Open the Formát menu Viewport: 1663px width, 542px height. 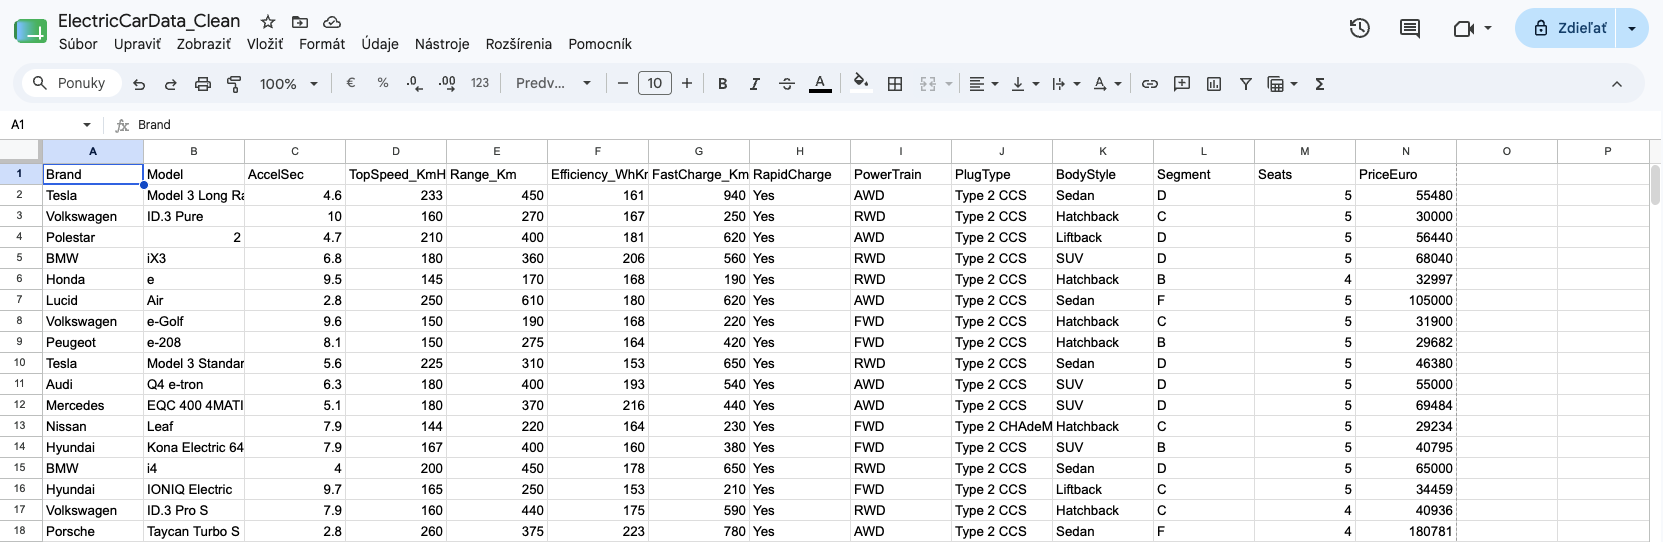click(322, 44)
